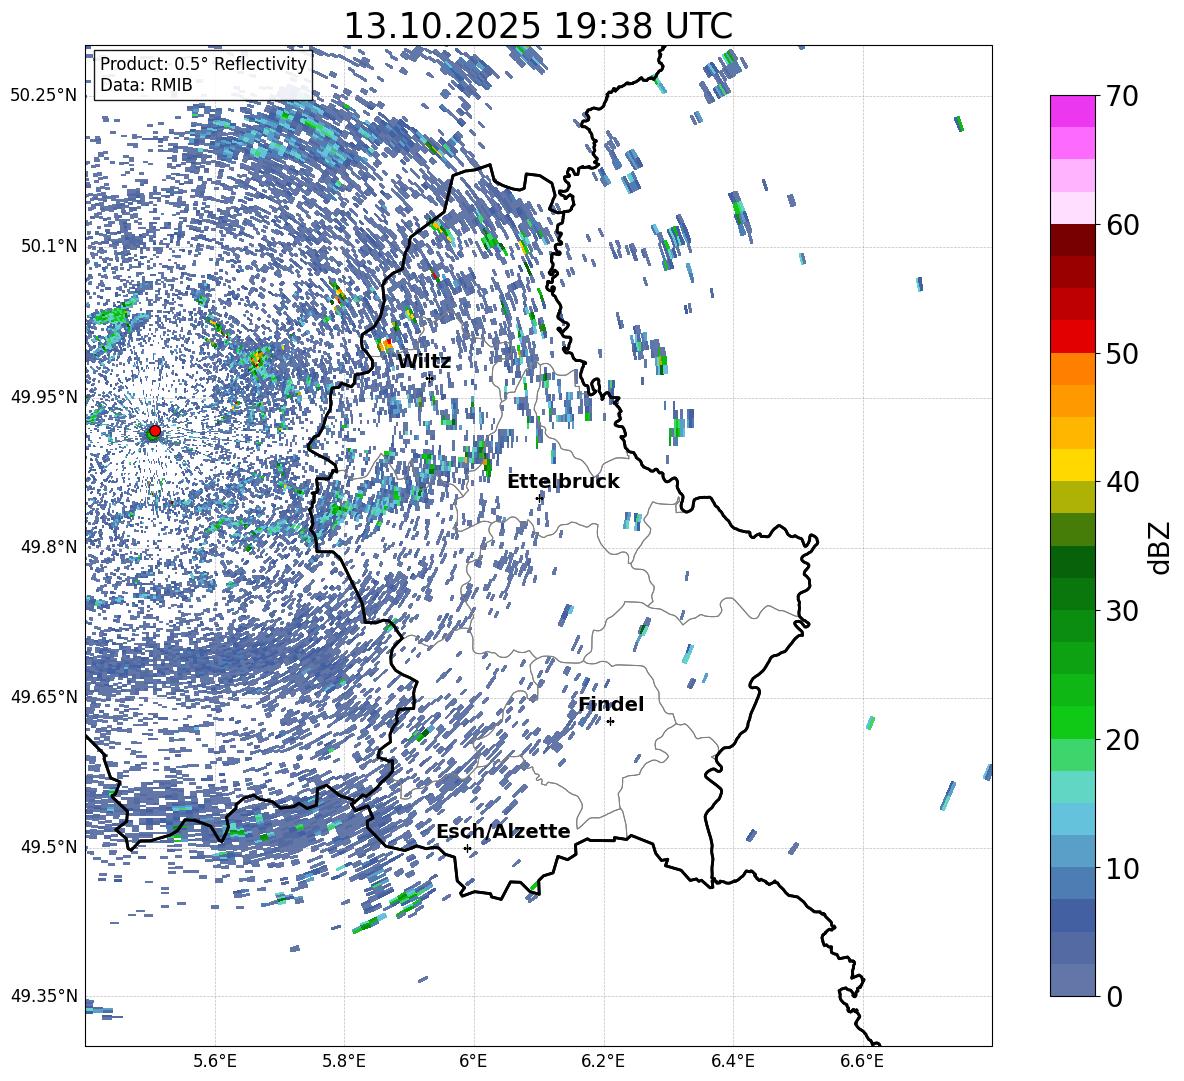Click the 6.2°E longitude label
Screen dimensions: 1184x1081
click(603, 1061)
